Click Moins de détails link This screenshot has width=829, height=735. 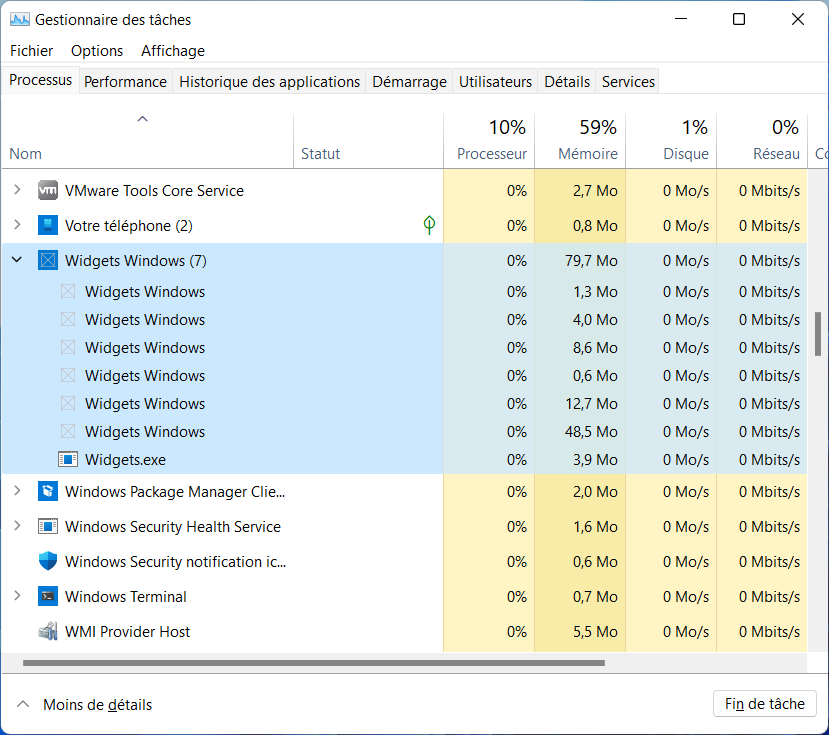[97, 705]
